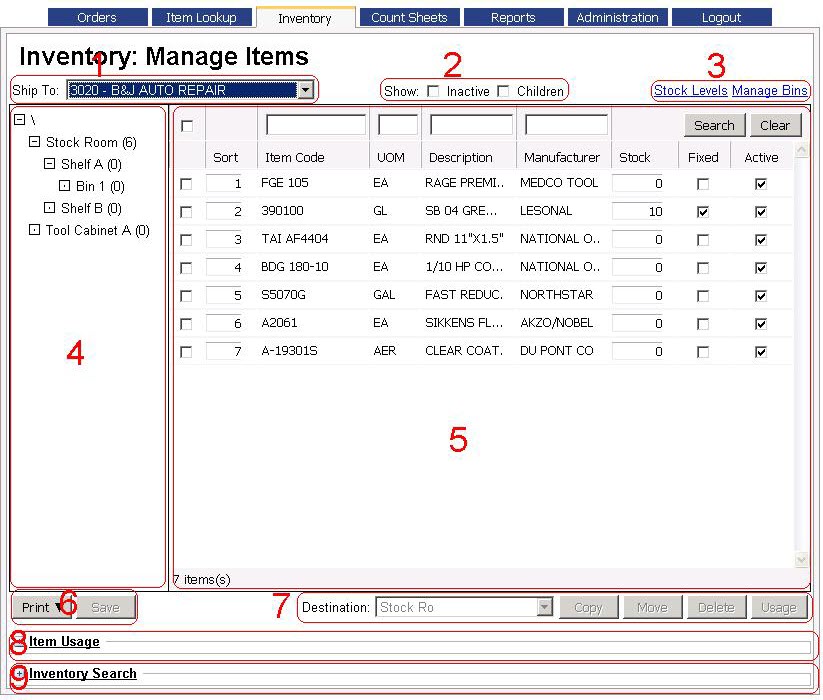
Task: Open the Ship To dropdown
Action: (305, 90)
